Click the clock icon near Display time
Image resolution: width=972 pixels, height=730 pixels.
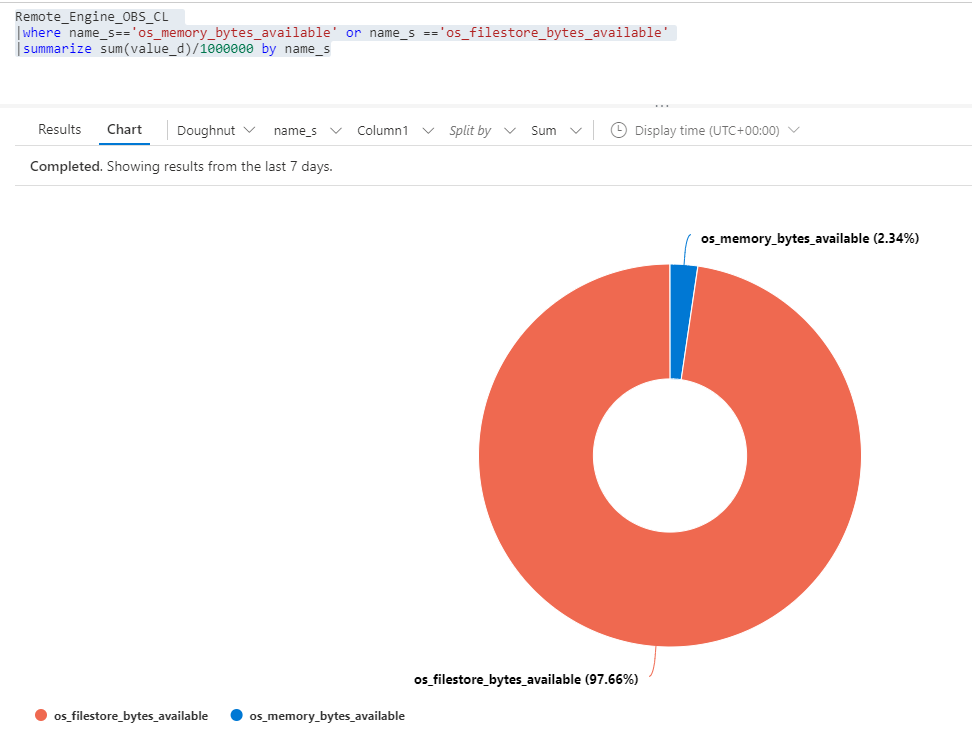[619, 130]
